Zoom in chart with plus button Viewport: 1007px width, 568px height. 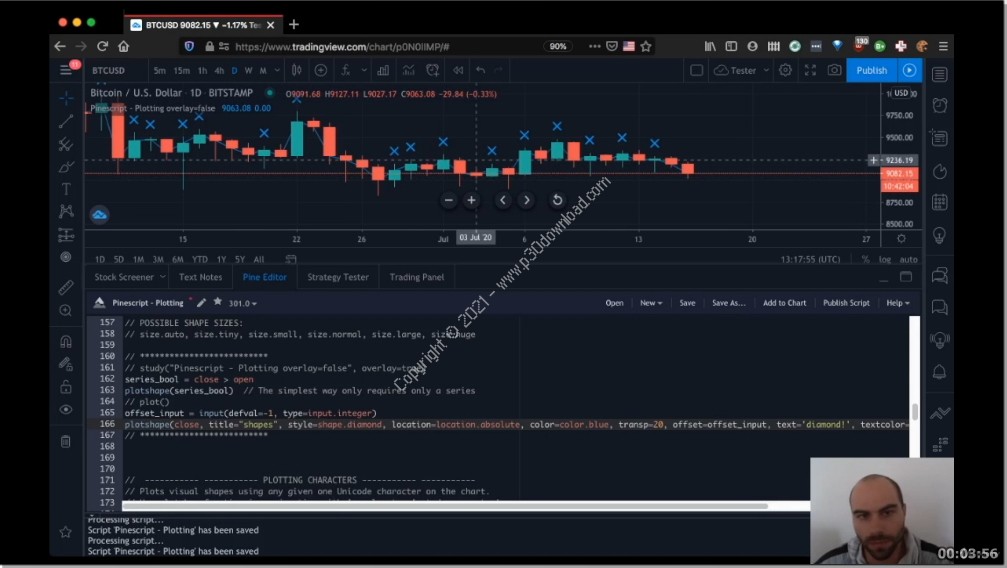tap(471, 200)
